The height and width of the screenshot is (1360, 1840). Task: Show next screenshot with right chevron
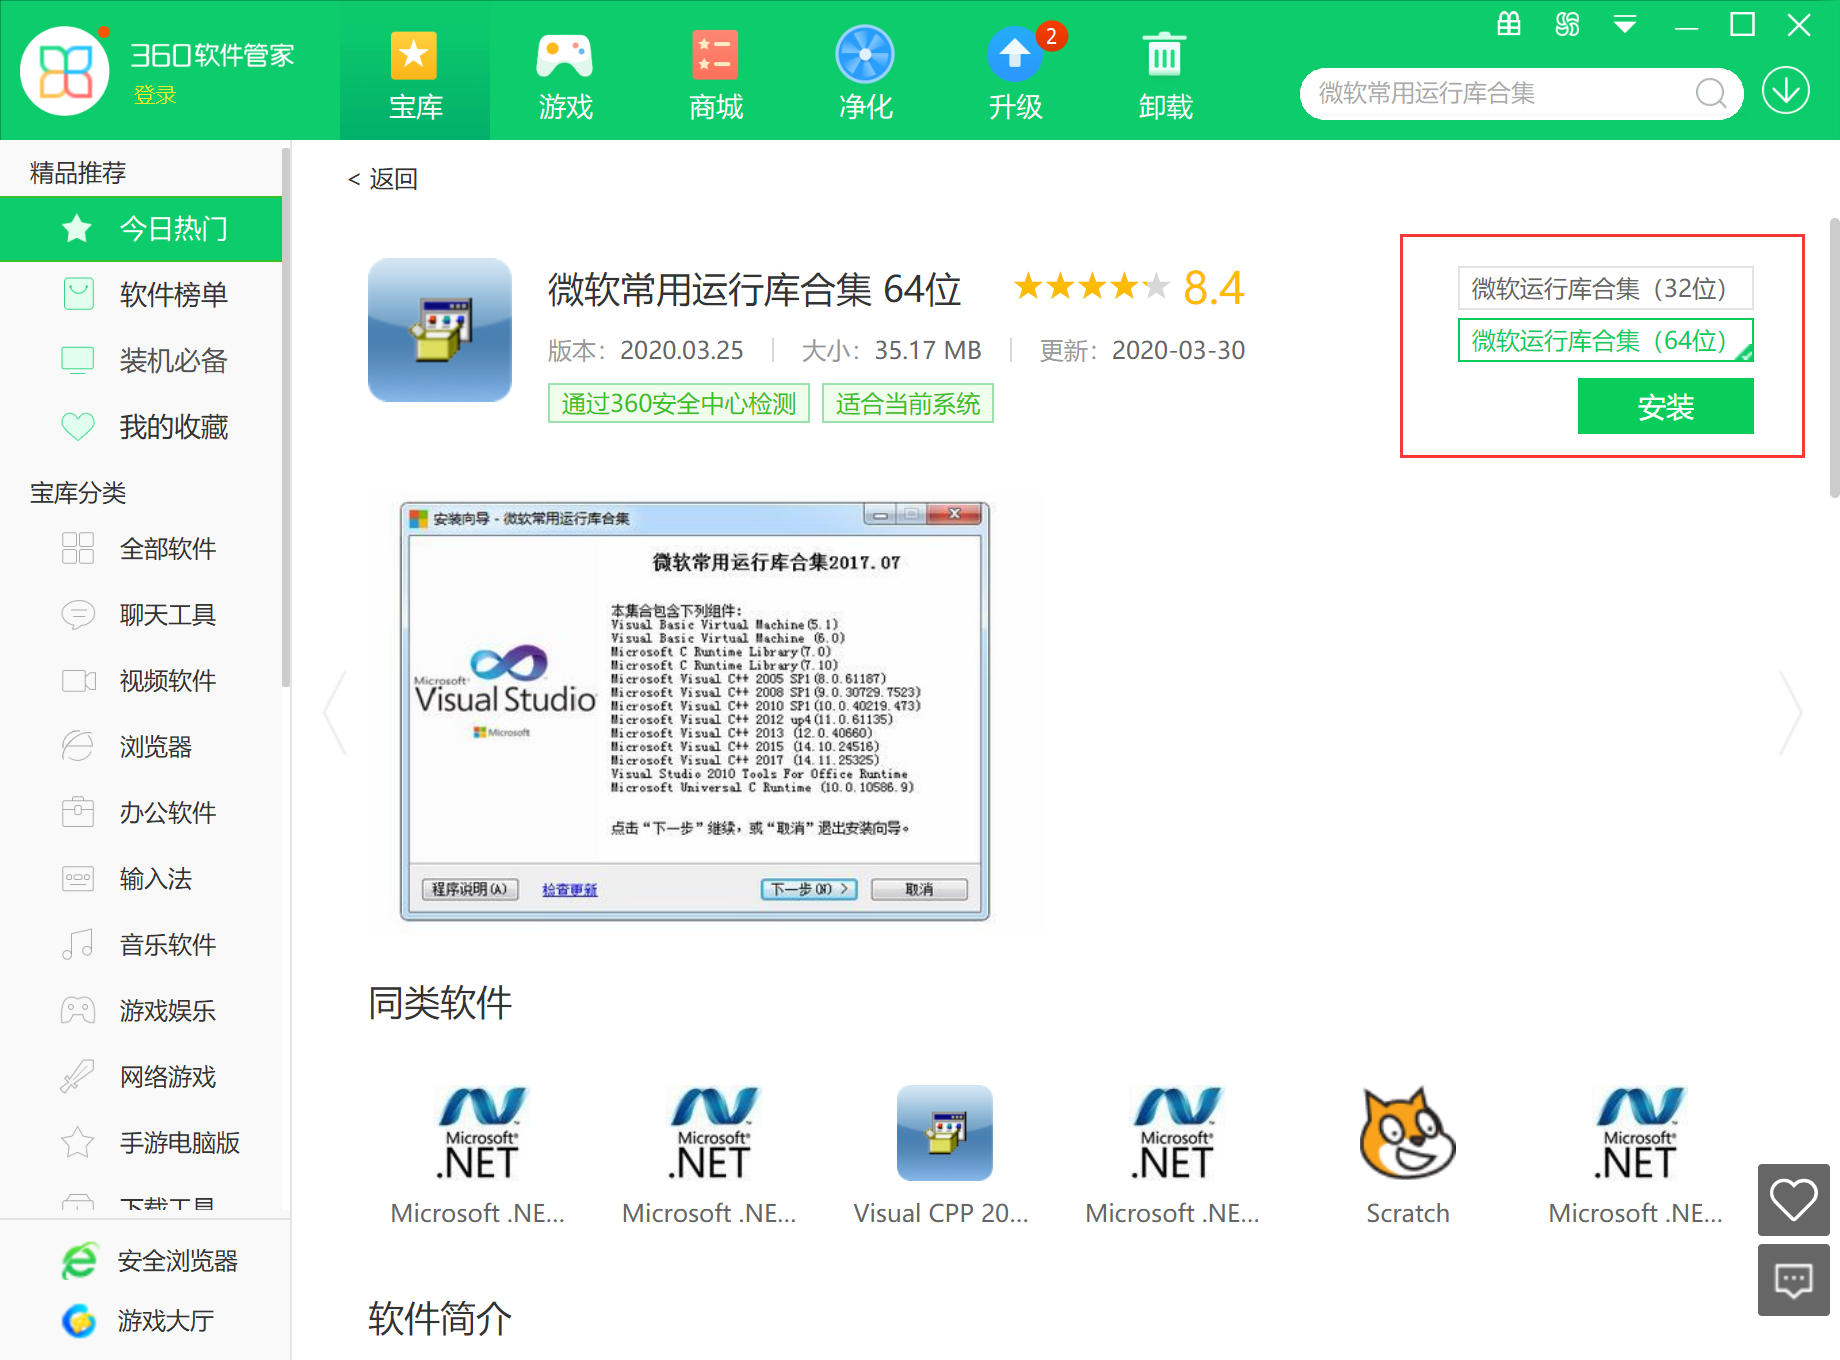click(1790, 712)
